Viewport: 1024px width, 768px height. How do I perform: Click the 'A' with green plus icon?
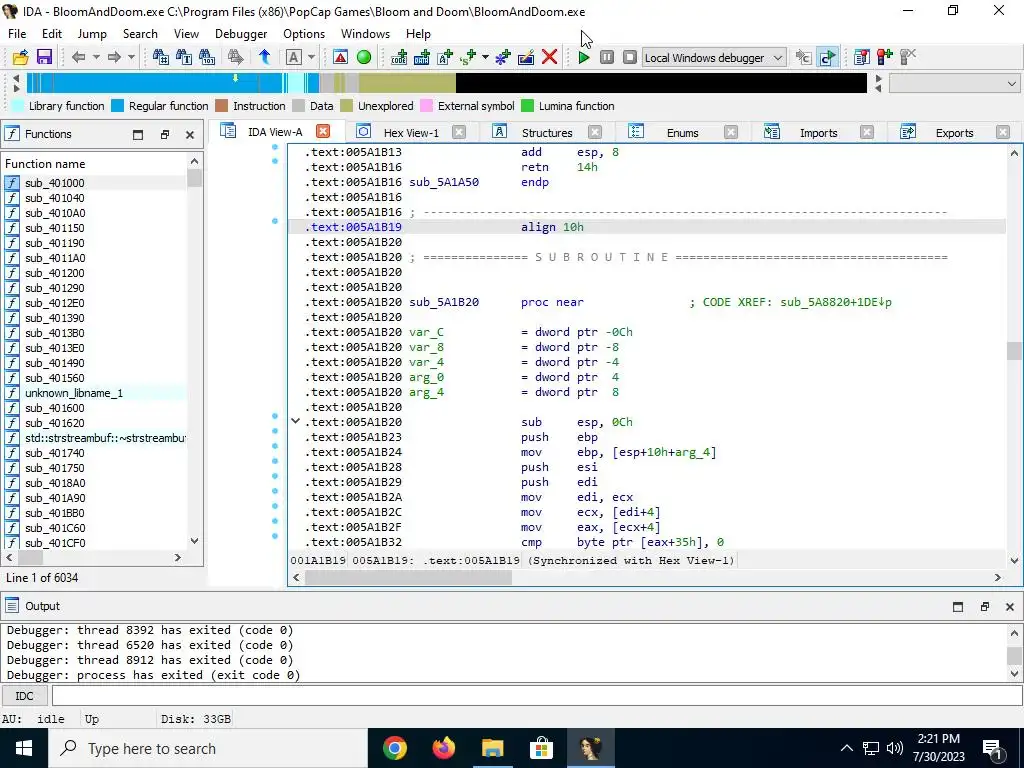tap(445, 57)
